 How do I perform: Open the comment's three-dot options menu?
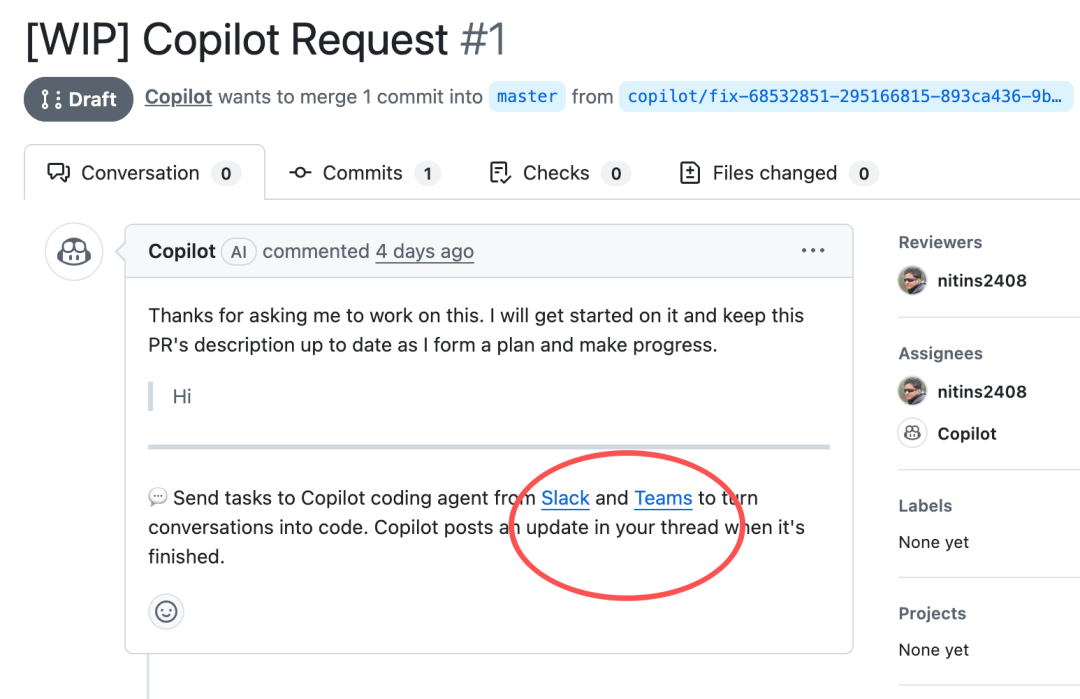(813, 251)
